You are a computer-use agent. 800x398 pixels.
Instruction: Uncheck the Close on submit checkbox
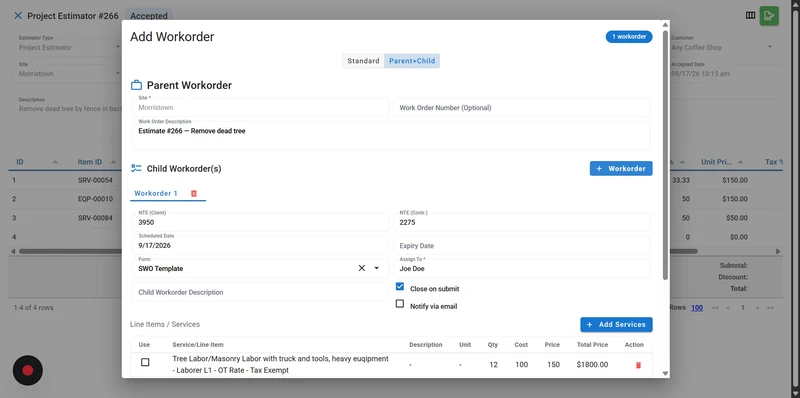(400, 287)
